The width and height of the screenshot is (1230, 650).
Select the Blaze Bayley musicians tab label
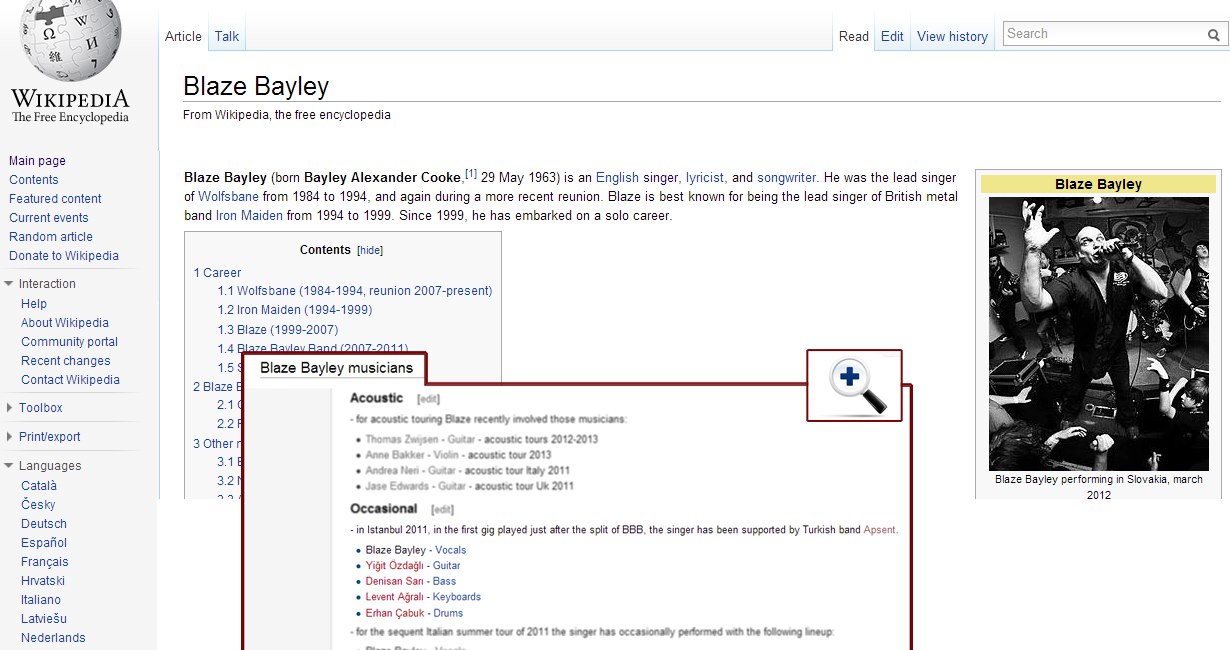point(336,368)
